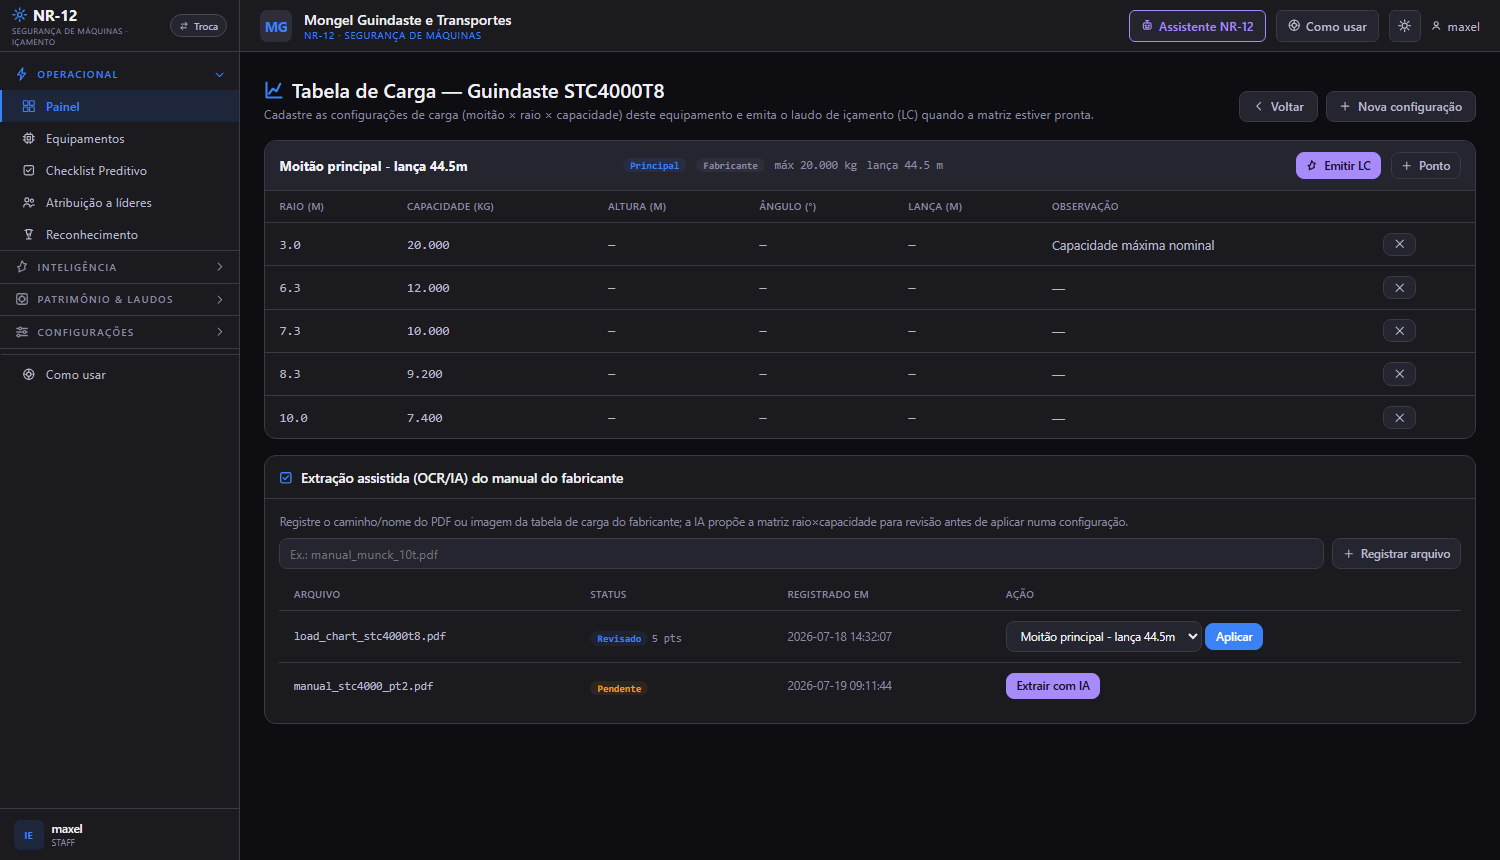Click the Configurações sliders icon
The image size is (1500, 860).
[22, 332]
